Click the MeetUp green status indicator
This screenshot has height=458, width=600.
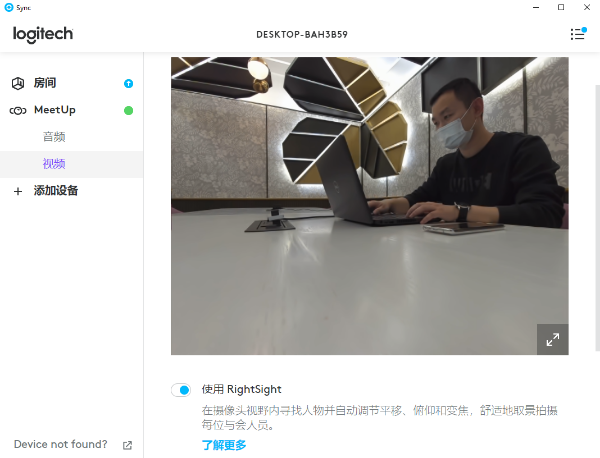(x=129, y=111)
